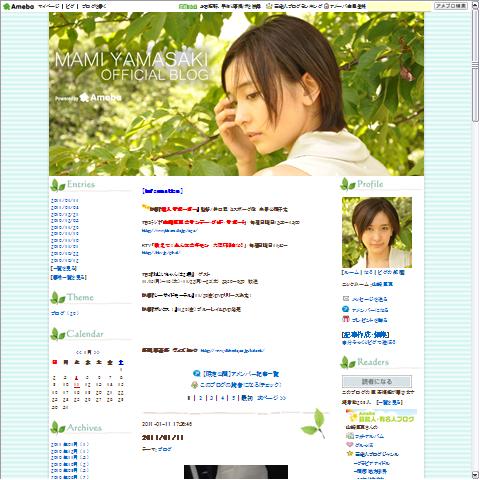Image resolution: width=480 pixels, height=480 pixels.
Task: Click the Mami Yamasaki header banner image
Action: (x=236, y=94)
